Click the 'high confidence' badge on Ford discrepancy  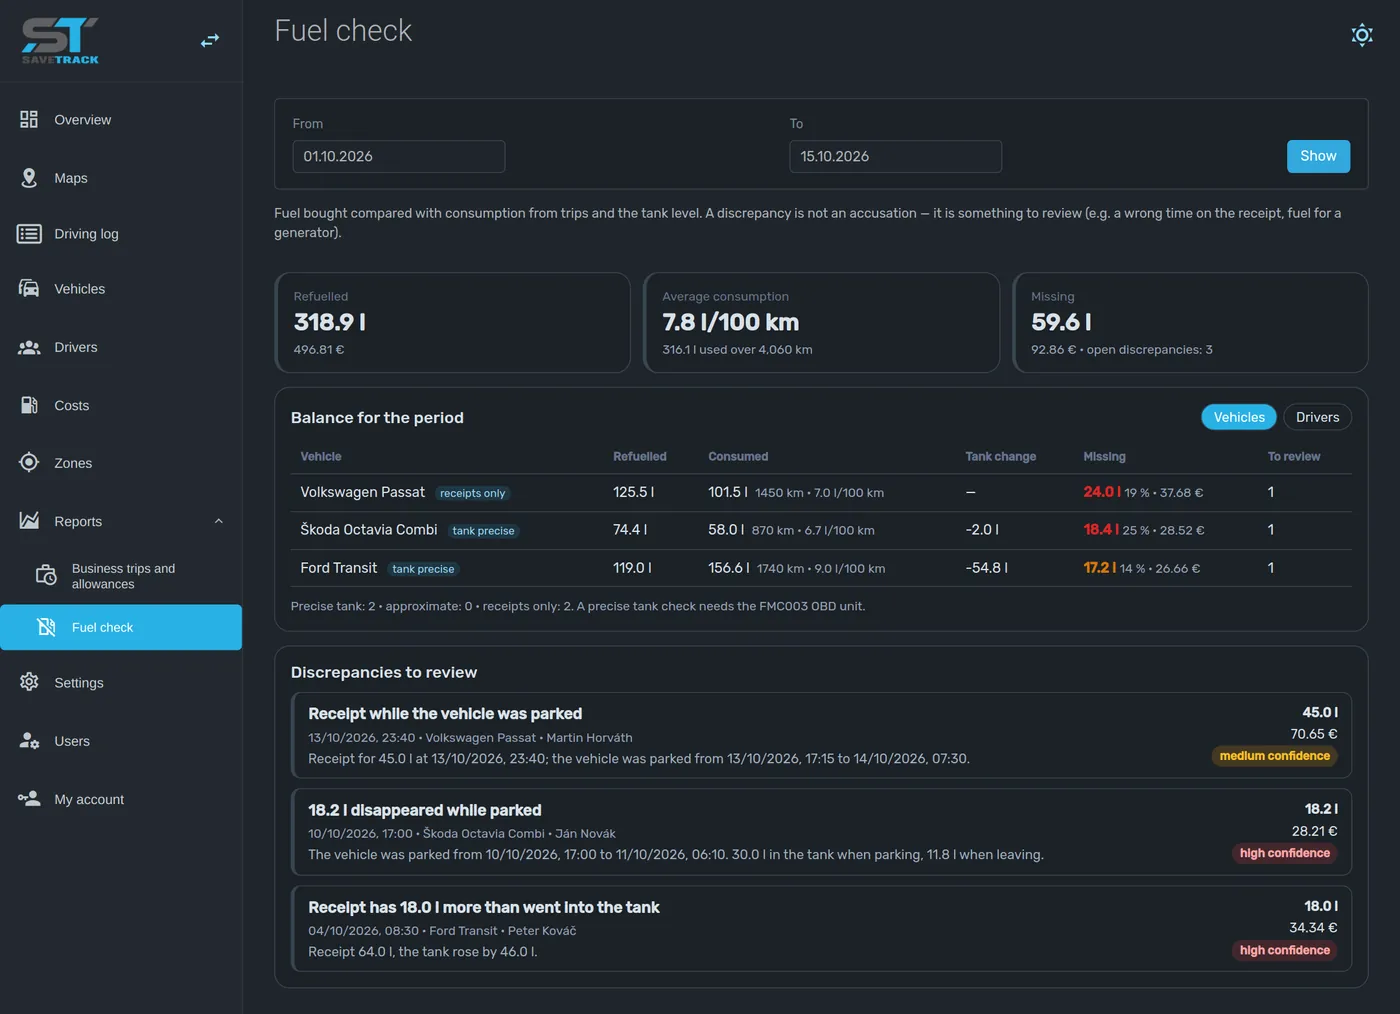pyautogui.click(x=1284, y=951)
